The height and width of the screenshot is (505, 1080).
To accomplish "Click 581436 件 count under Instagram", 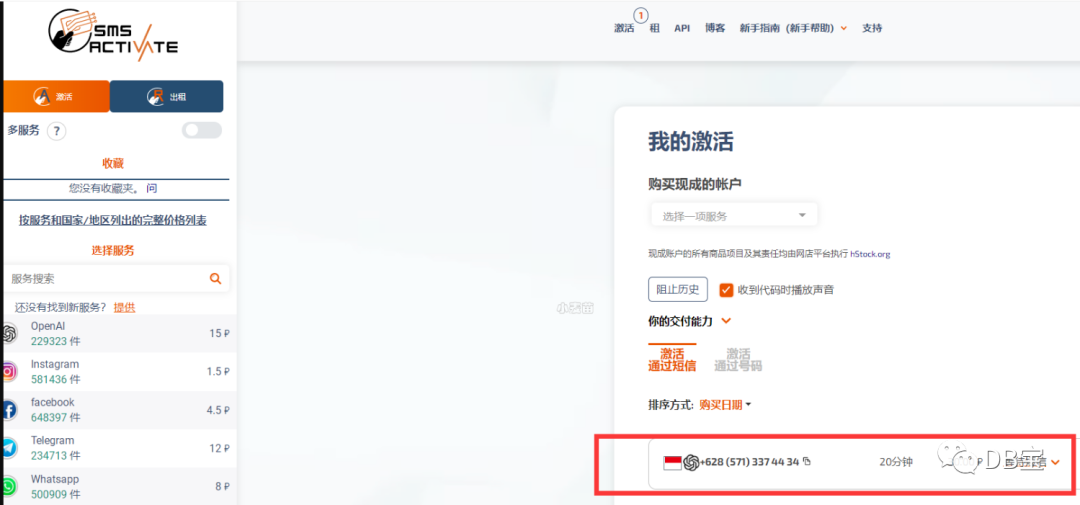I will (x=56, y=380).
